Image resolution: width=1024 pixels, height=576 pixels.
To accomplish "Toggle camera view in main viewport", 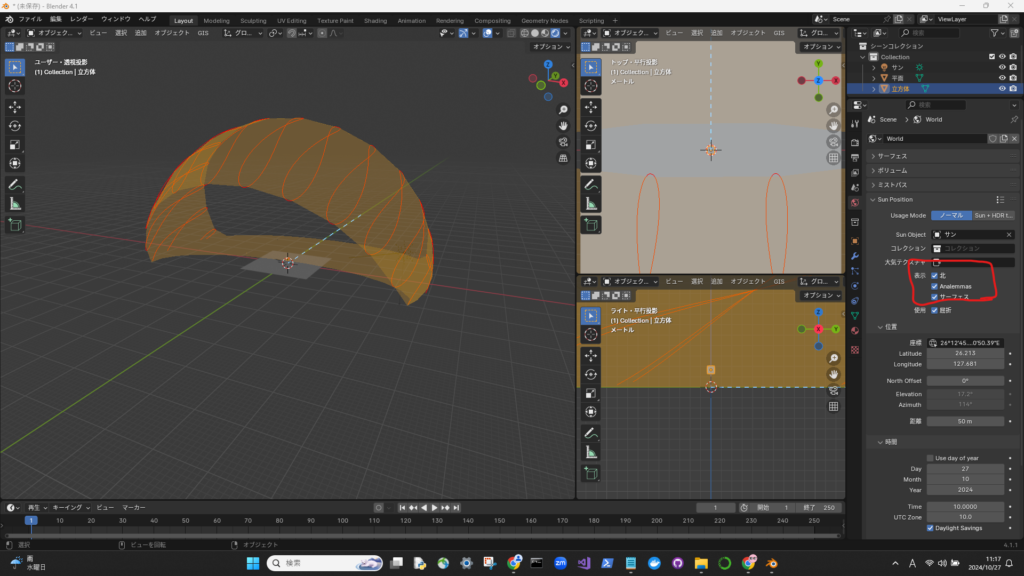I will [x=564, y=141].
